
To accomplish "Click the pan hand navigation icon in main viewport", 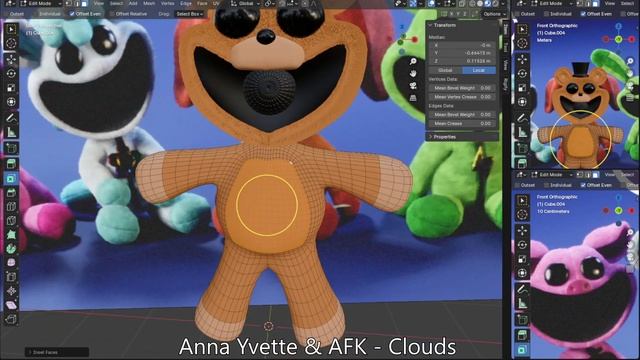I will [413, 73].
